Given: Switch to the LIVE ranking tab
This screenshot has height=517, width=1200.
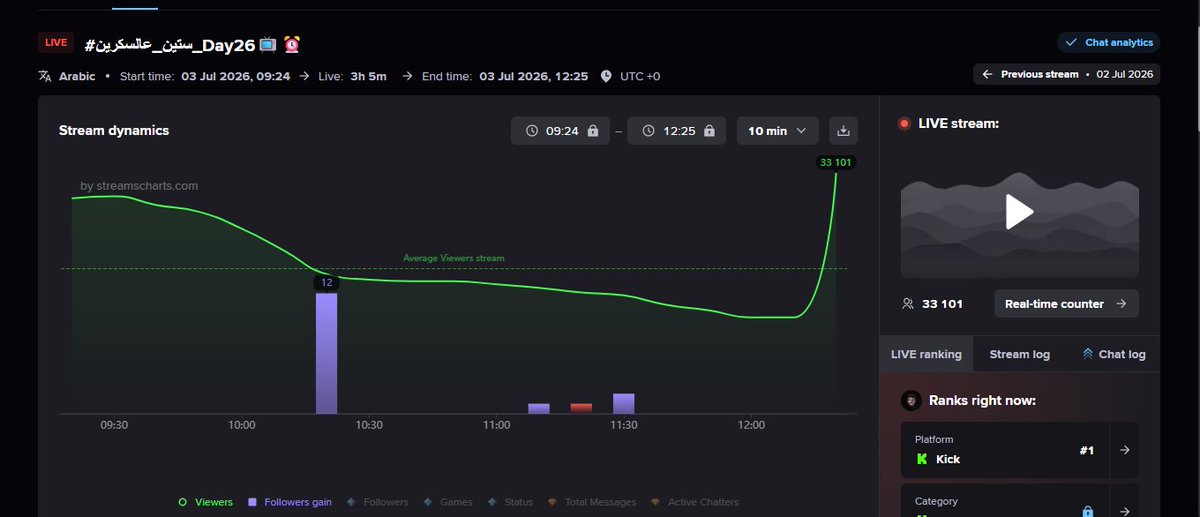Looking at the screenshot, I should pyautogui.click(x=926, y=354).
